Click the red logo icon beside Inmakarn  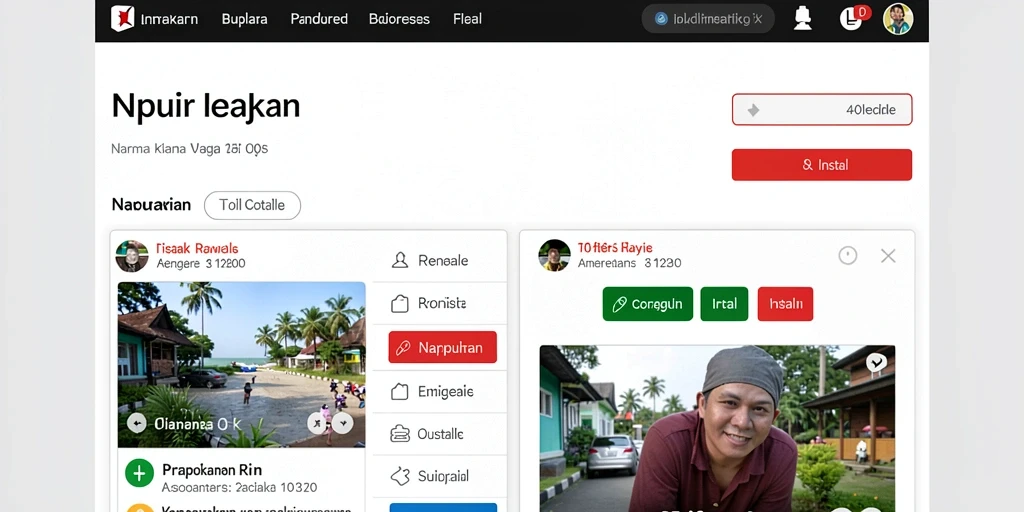(x=122, y=18)
